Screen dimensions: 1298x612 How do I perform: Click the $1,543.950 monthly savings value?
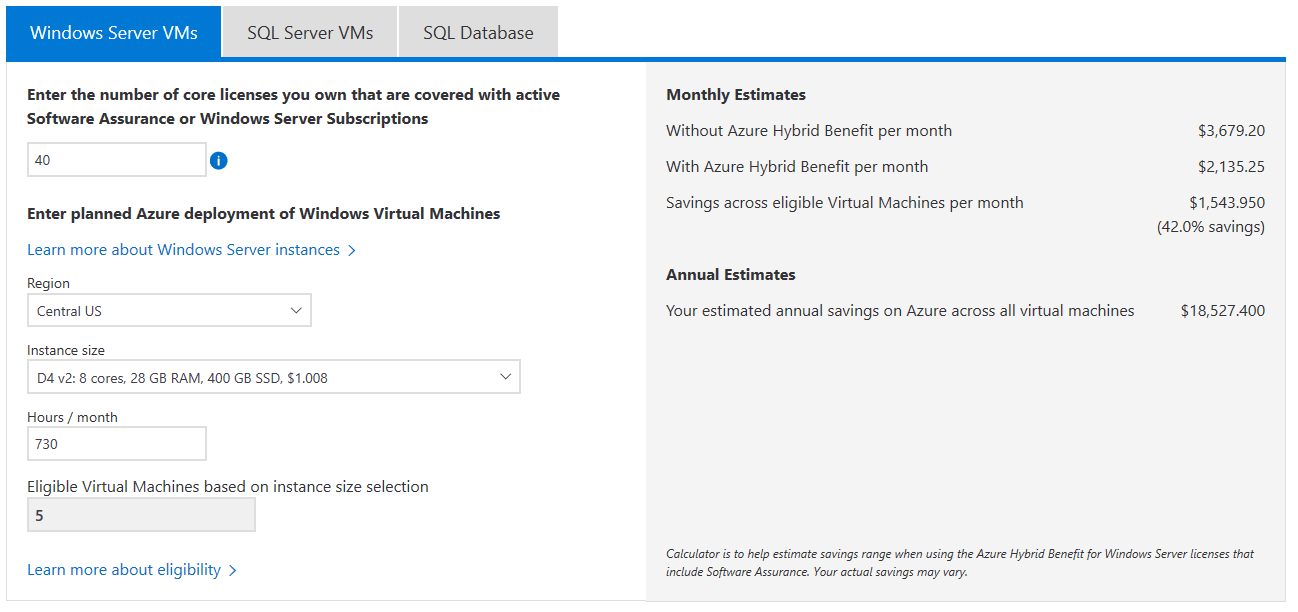(x=1227, y=203)
